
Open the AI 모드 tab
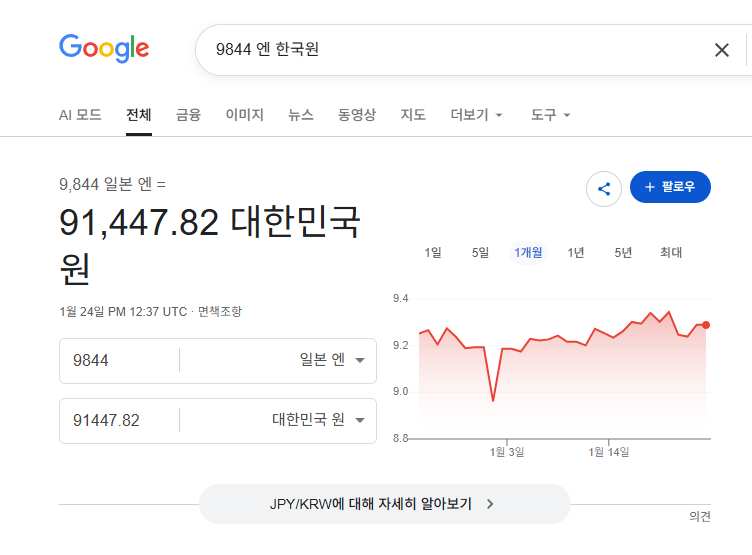click(x=80, y=115)
